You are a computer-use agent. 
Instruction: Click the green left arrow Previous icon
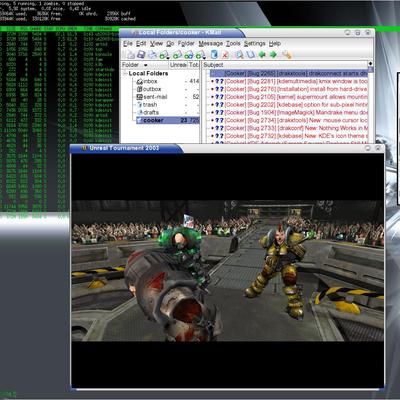click(x=262, y=54)
